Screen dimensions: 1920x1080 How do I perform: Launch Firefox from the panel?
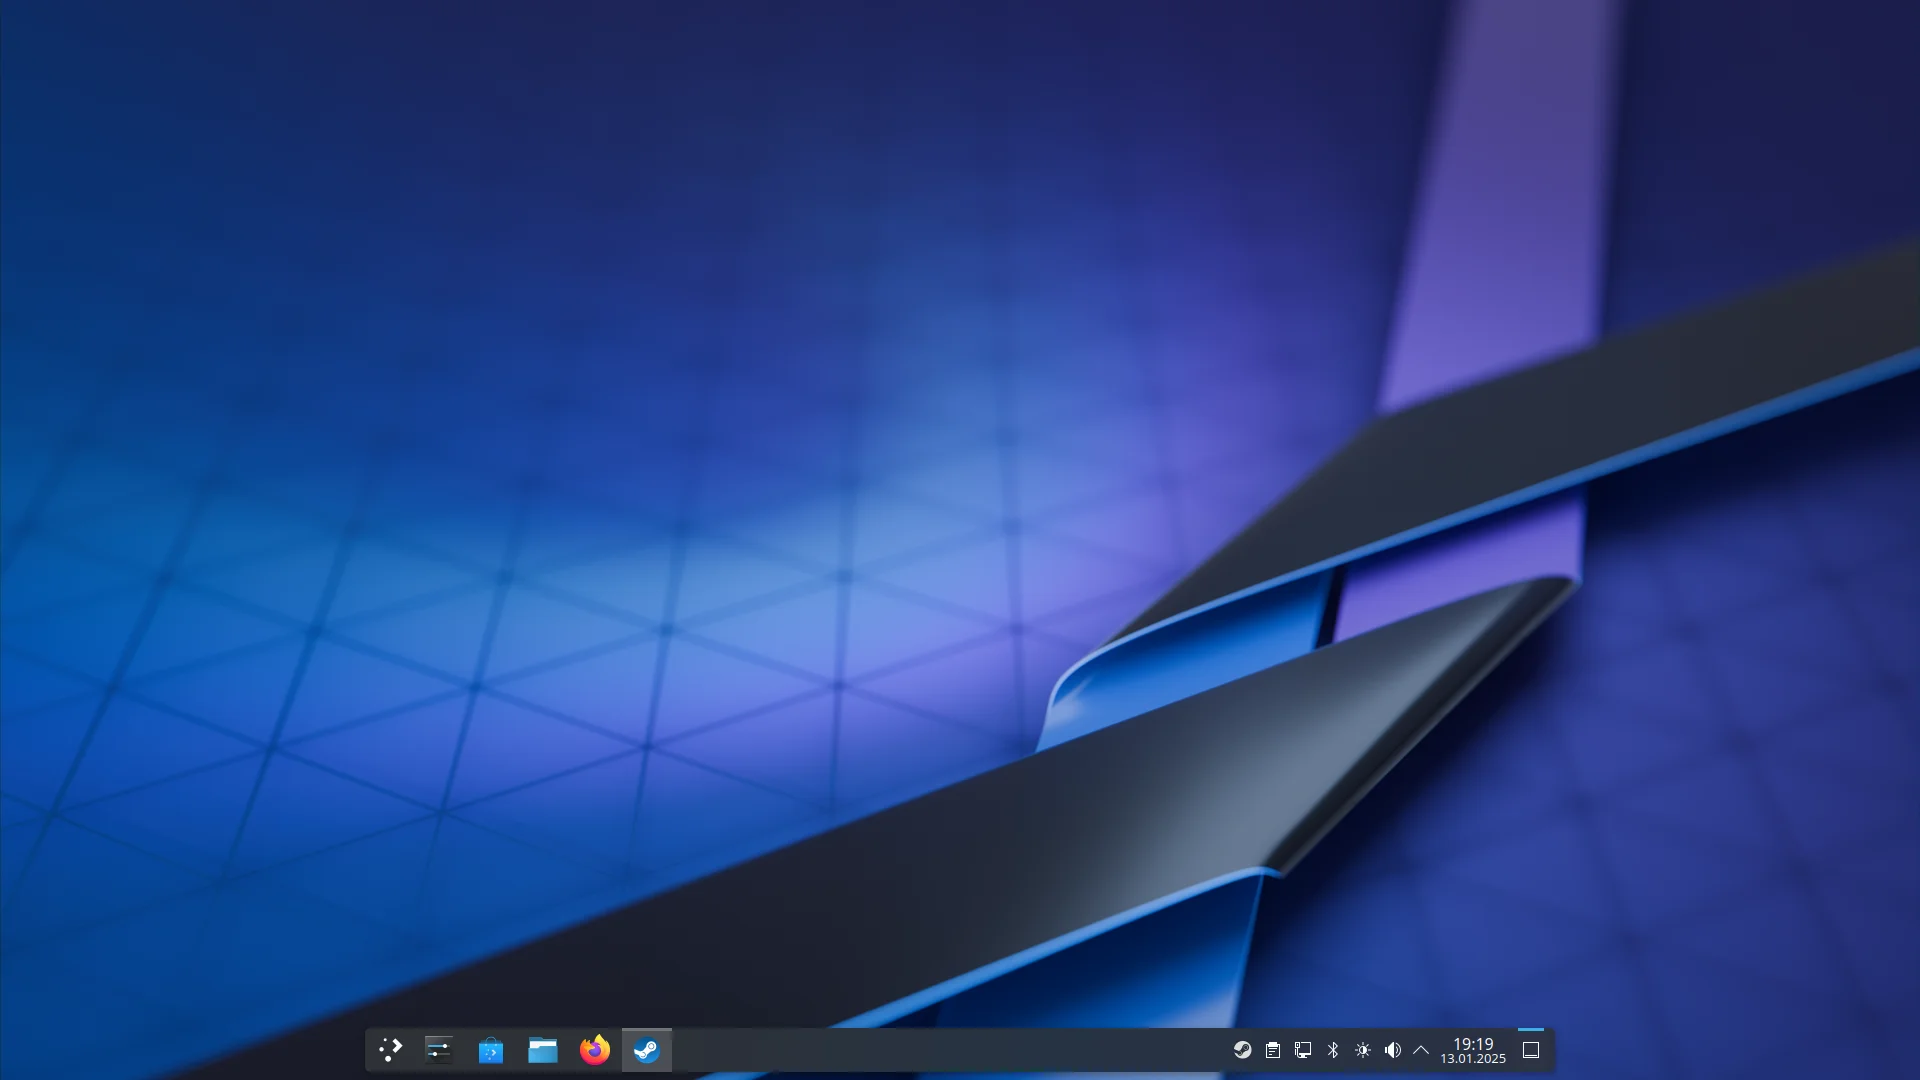pos(595,1050)
